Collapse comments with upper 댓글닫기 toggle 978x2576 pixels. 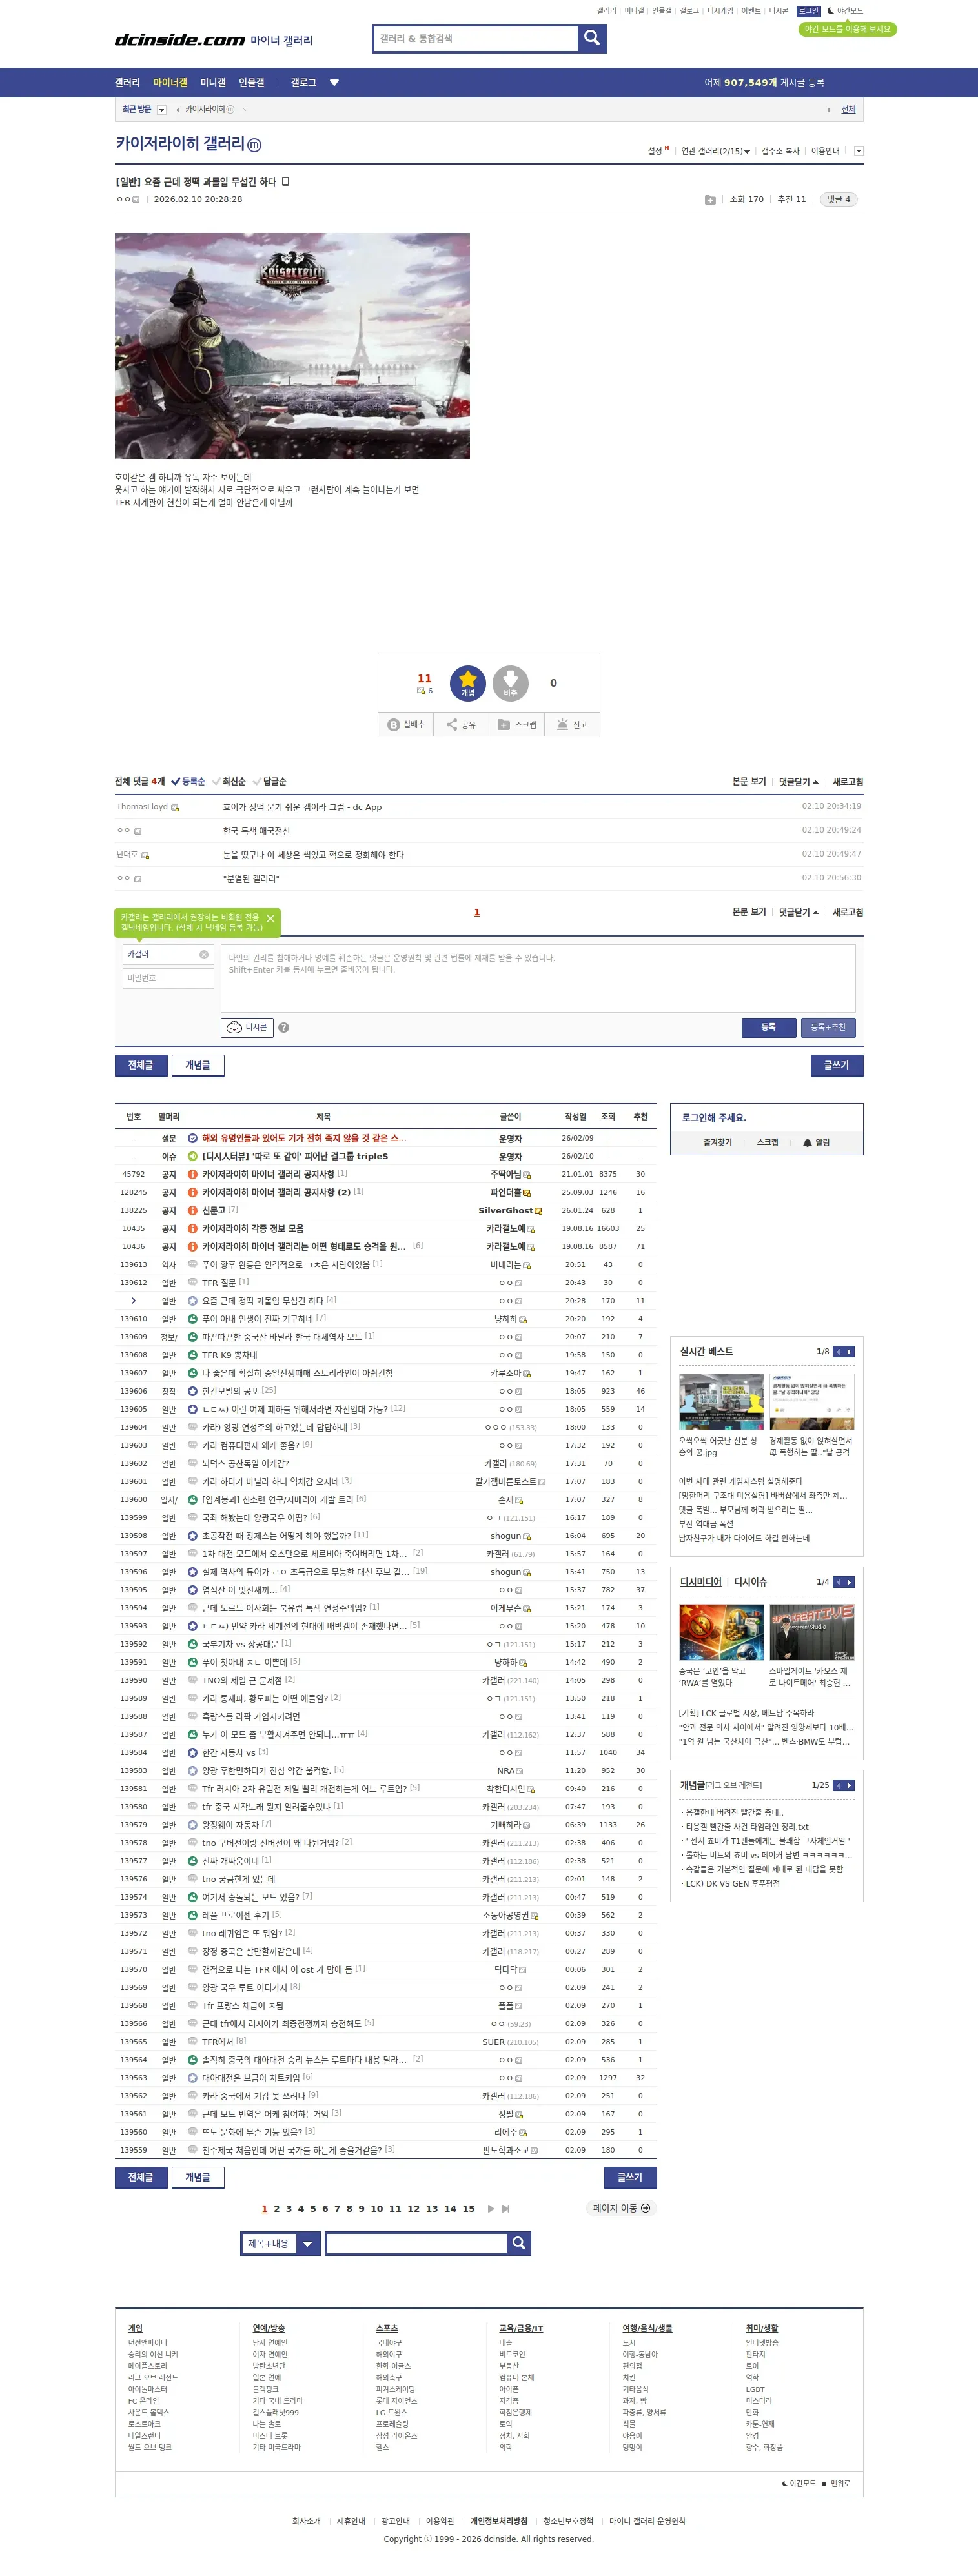point(798,781)
